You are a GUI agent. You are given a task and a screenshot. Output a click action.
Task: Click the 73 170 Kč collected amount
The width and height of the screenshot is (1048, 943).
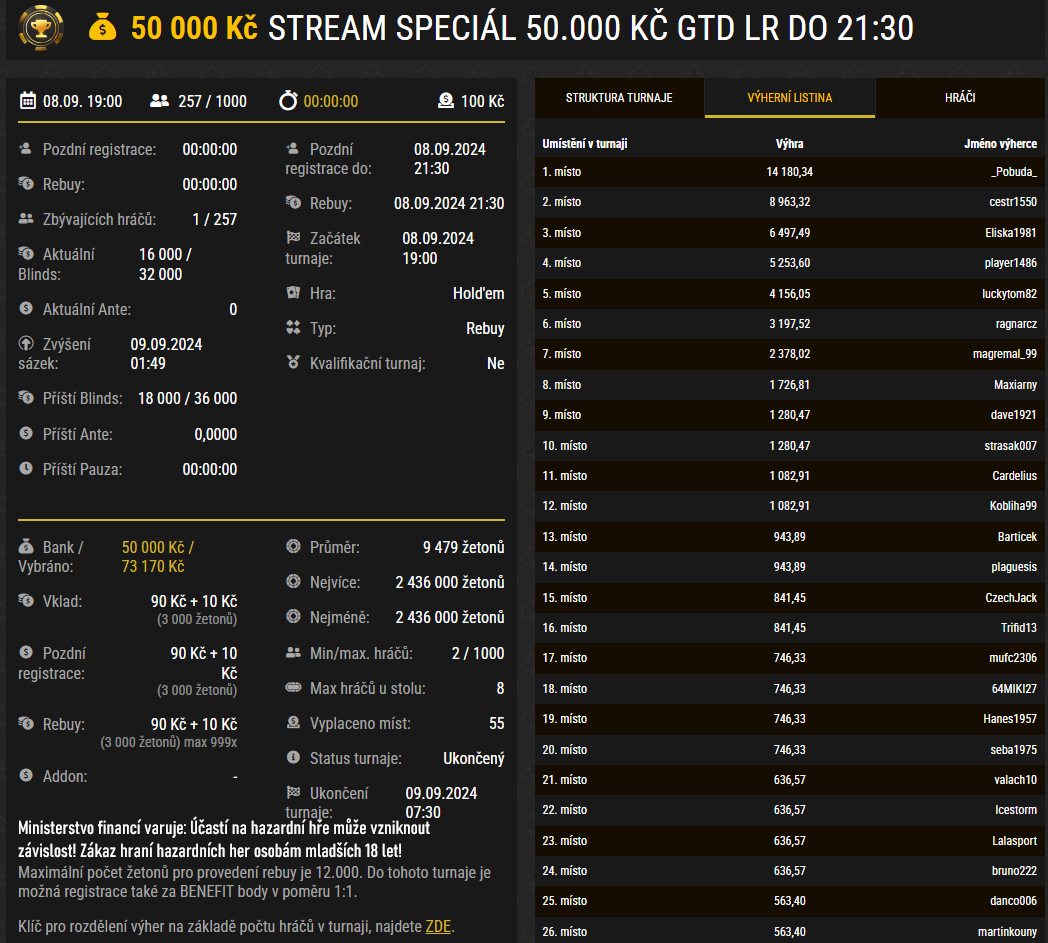tap(153, 566)
